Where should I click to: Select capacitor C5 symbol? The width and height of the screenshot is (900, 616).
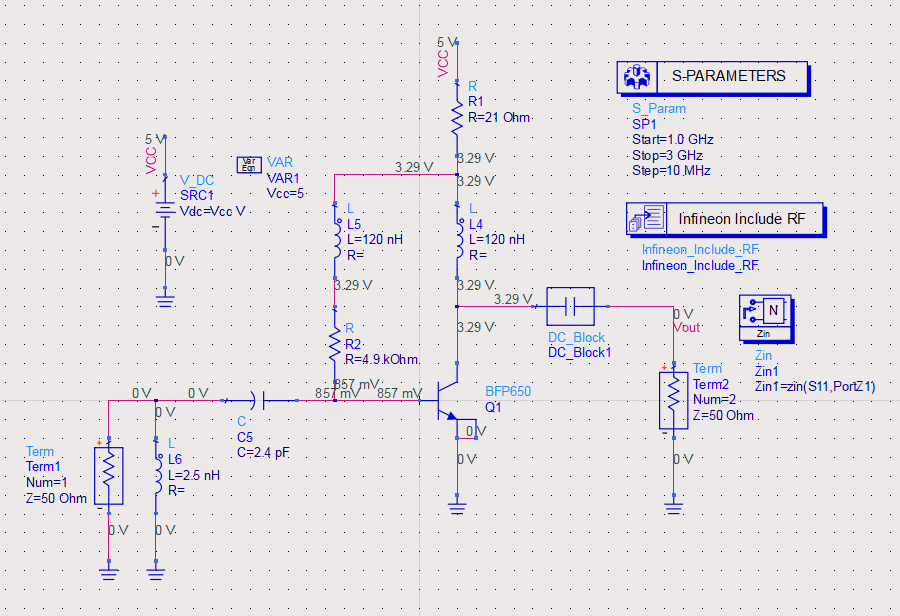[x=257, y=400]
